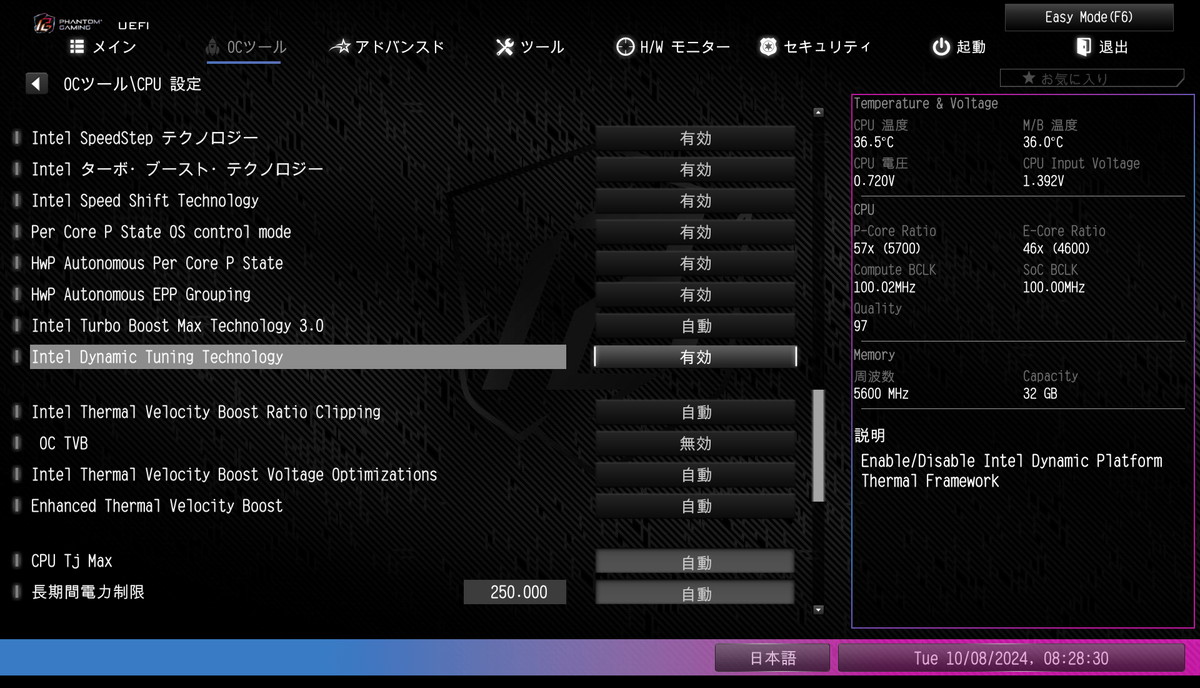1200x688 pixels.
Task: Switch to the OCツール tab
Action: pos(245,47)
